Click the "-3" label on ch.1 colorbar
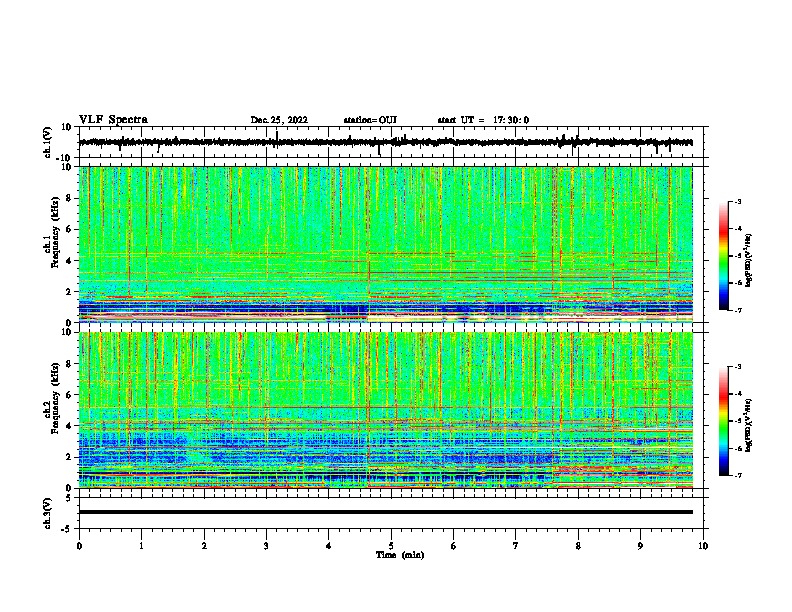The width and height of the screenshot is (792, 612). click(x=738, y=202)
